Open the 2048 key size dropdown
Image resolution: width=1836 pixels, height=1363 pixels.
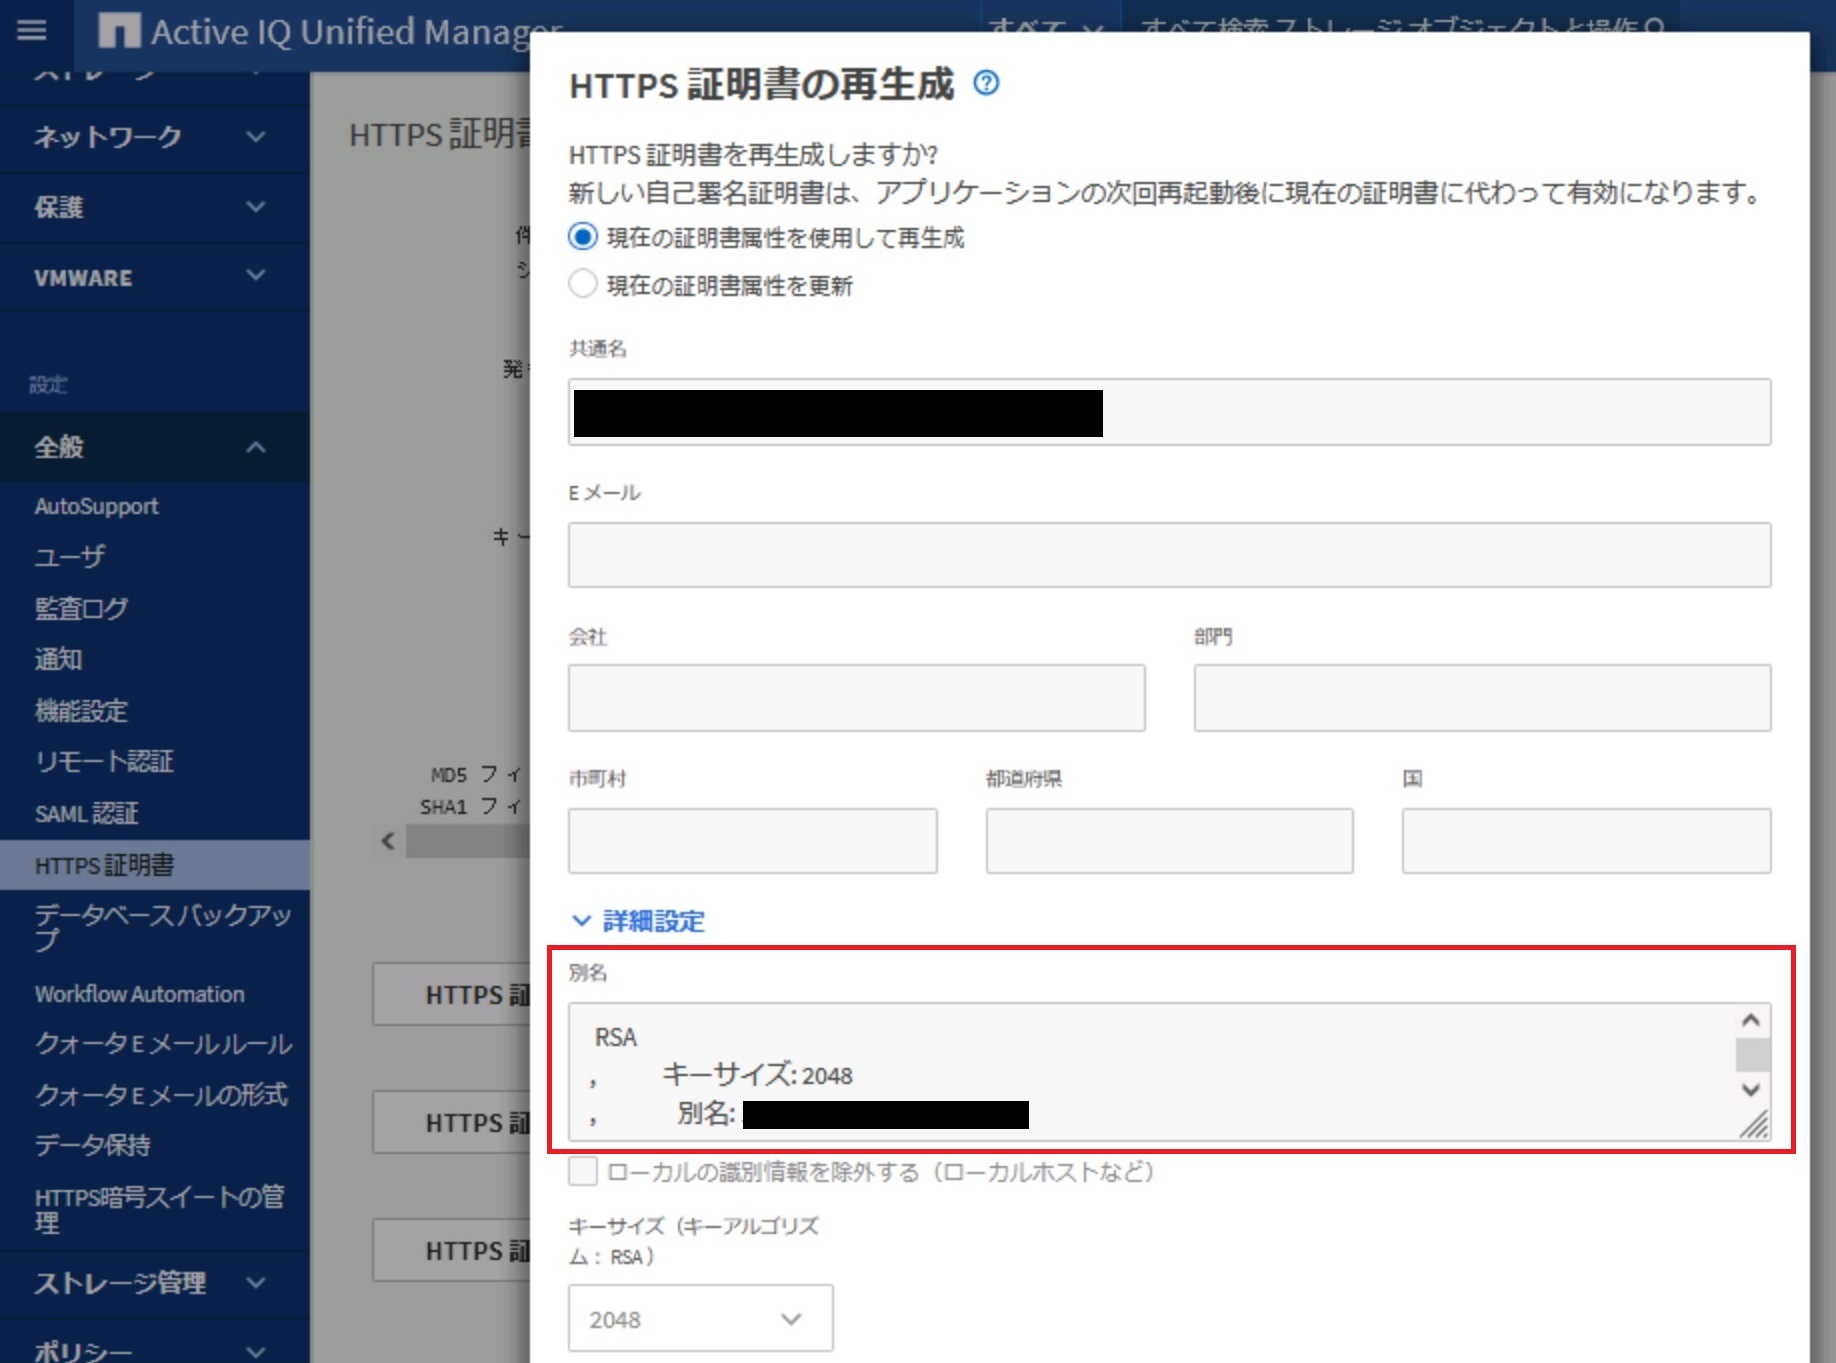[700, 1319]
